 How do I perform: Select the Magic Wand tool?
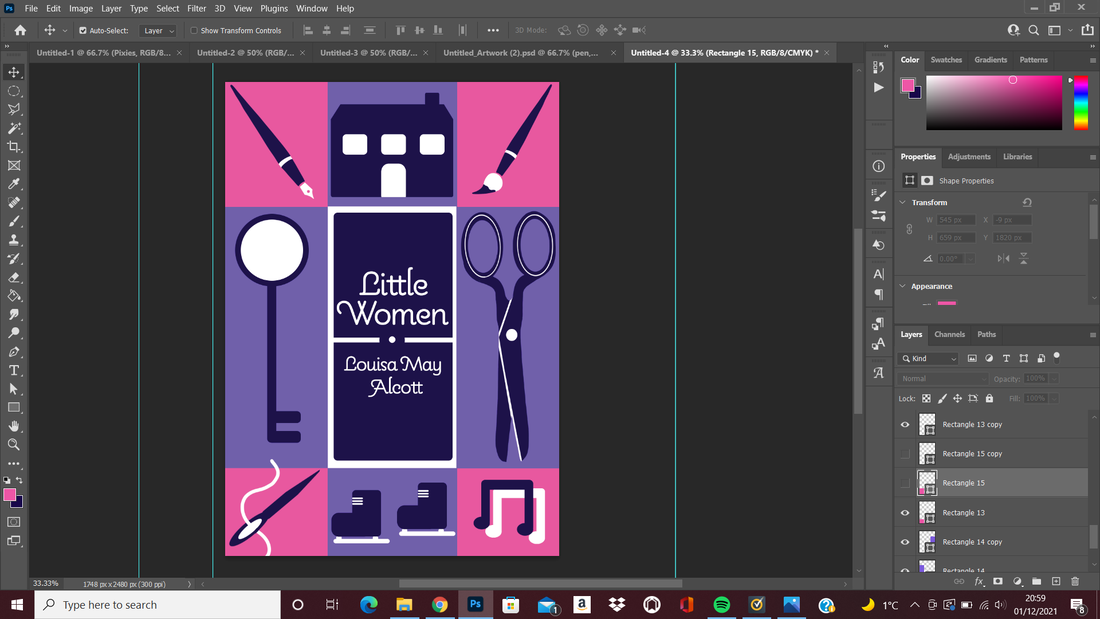(14, 128)
